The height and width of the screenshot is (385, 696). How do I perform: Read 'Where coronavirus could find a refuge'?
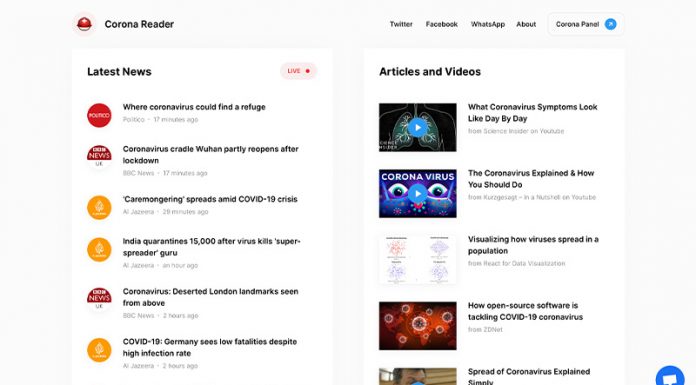point(194,107)
